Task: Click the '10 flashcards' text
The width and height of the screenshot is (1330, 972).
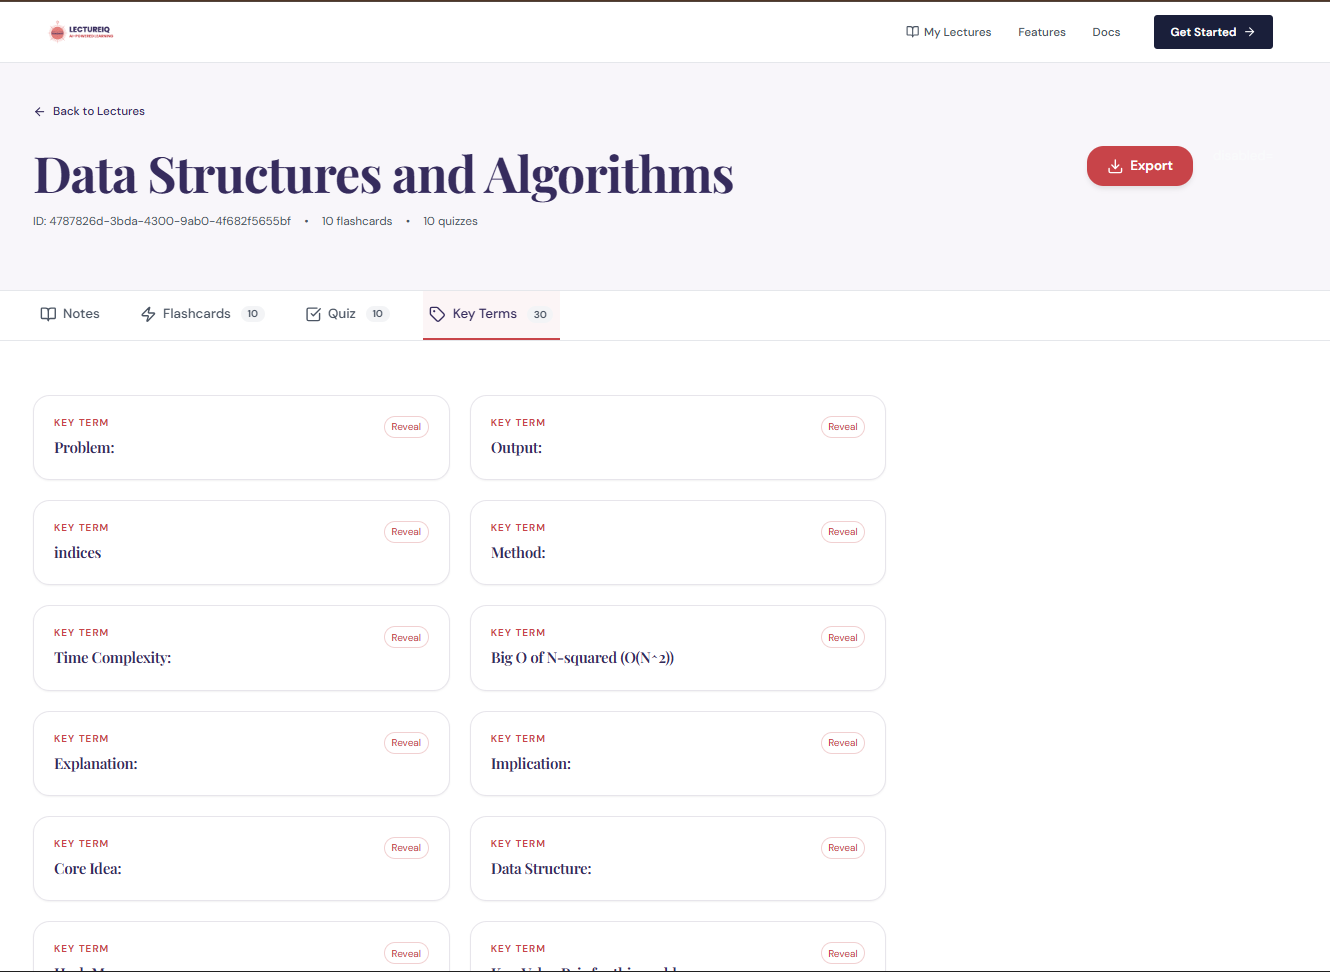Action: point(357,221)
